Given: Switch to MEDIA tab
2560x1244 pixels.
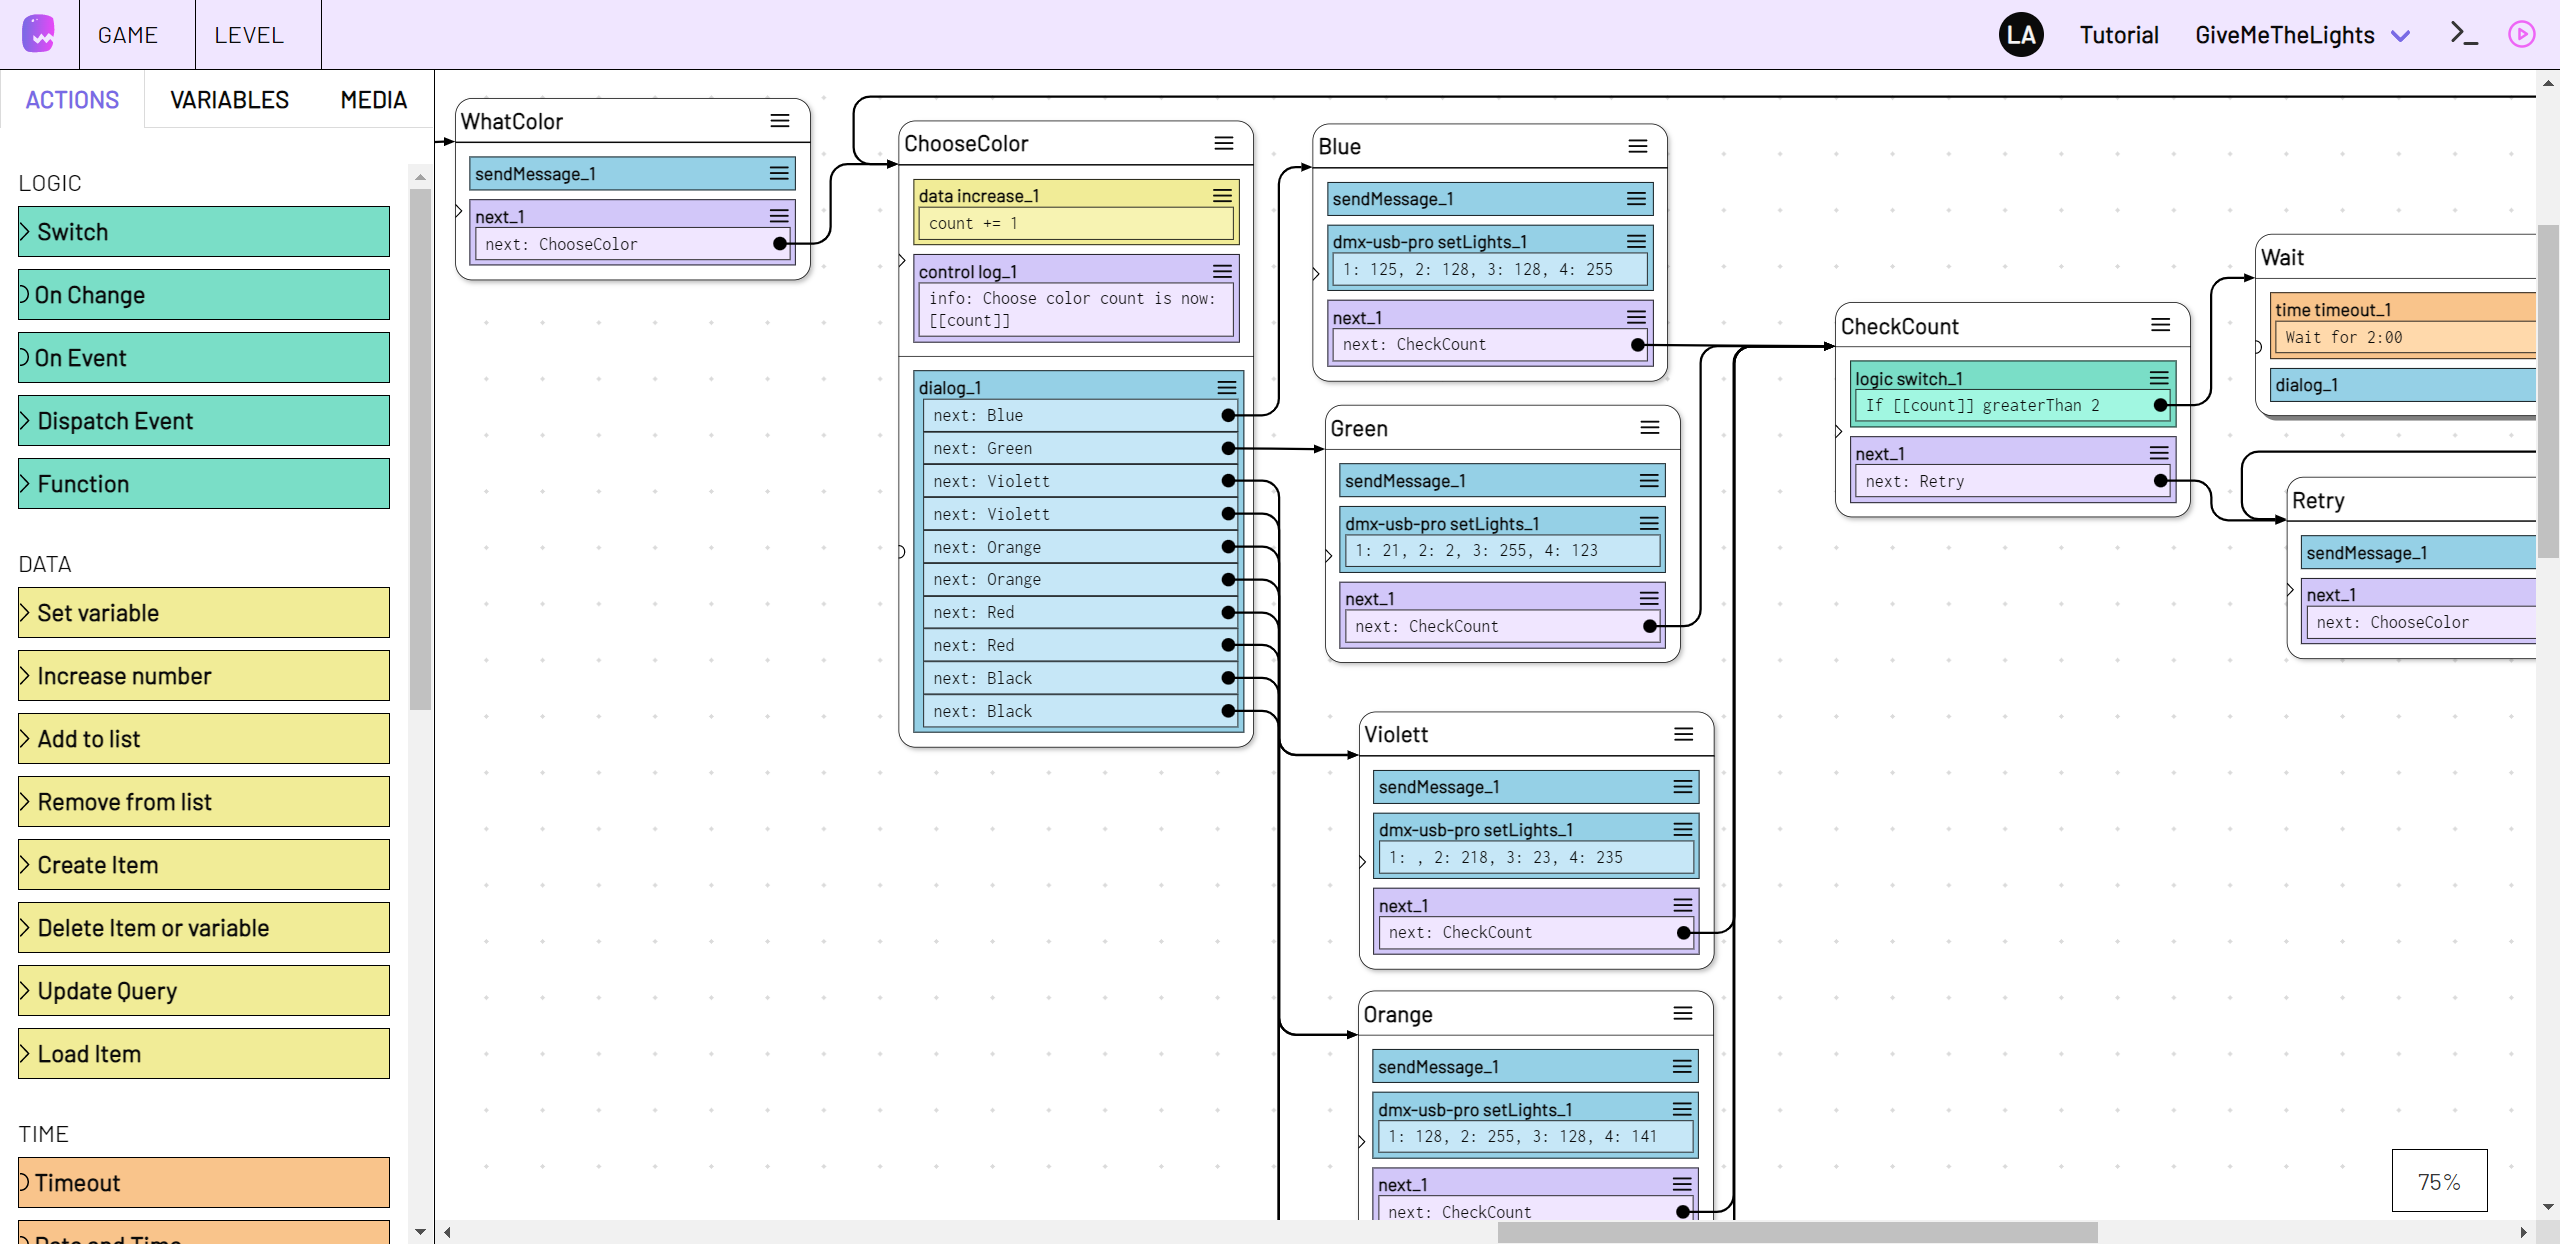Looking at the screenshot, I should coord(372,100).
